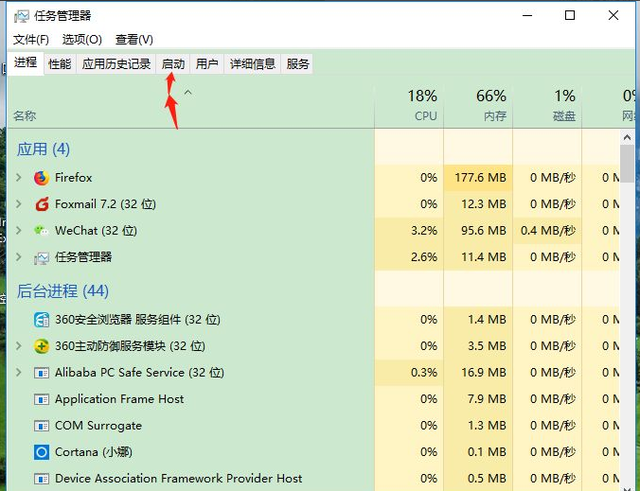The width and height of the screenshot is (640, 491).
Task: Click WeChat CPU value 3.2%
Action: pos(424,231)
